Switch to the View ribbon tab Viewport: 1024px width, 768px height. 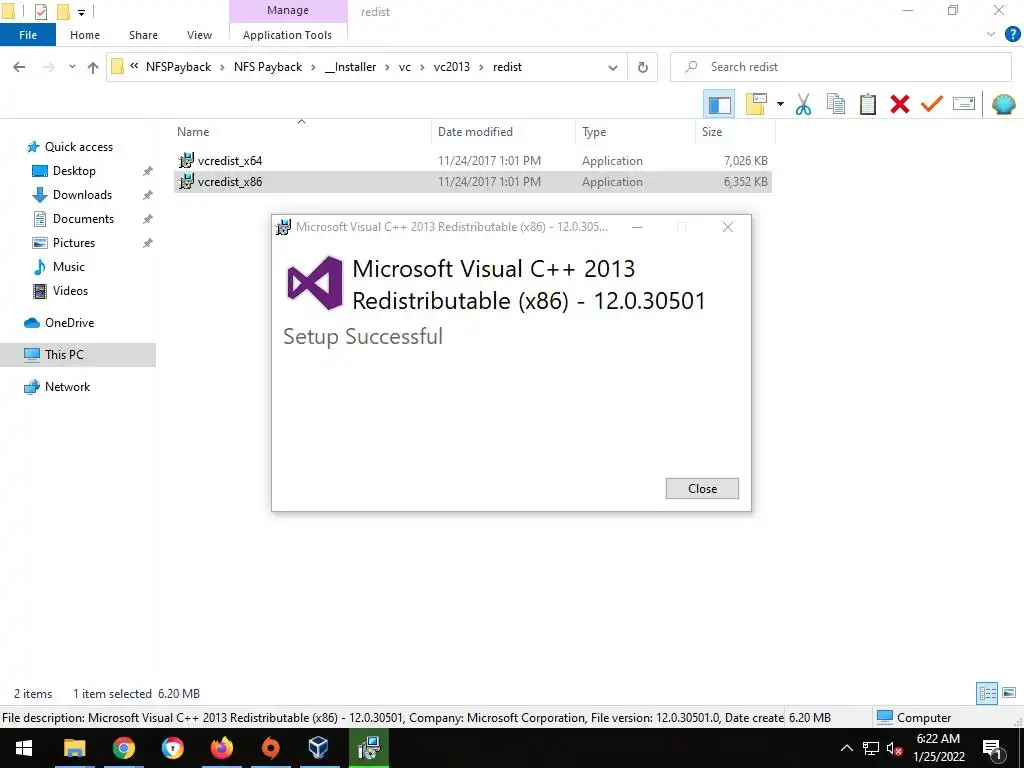(199, 35)
